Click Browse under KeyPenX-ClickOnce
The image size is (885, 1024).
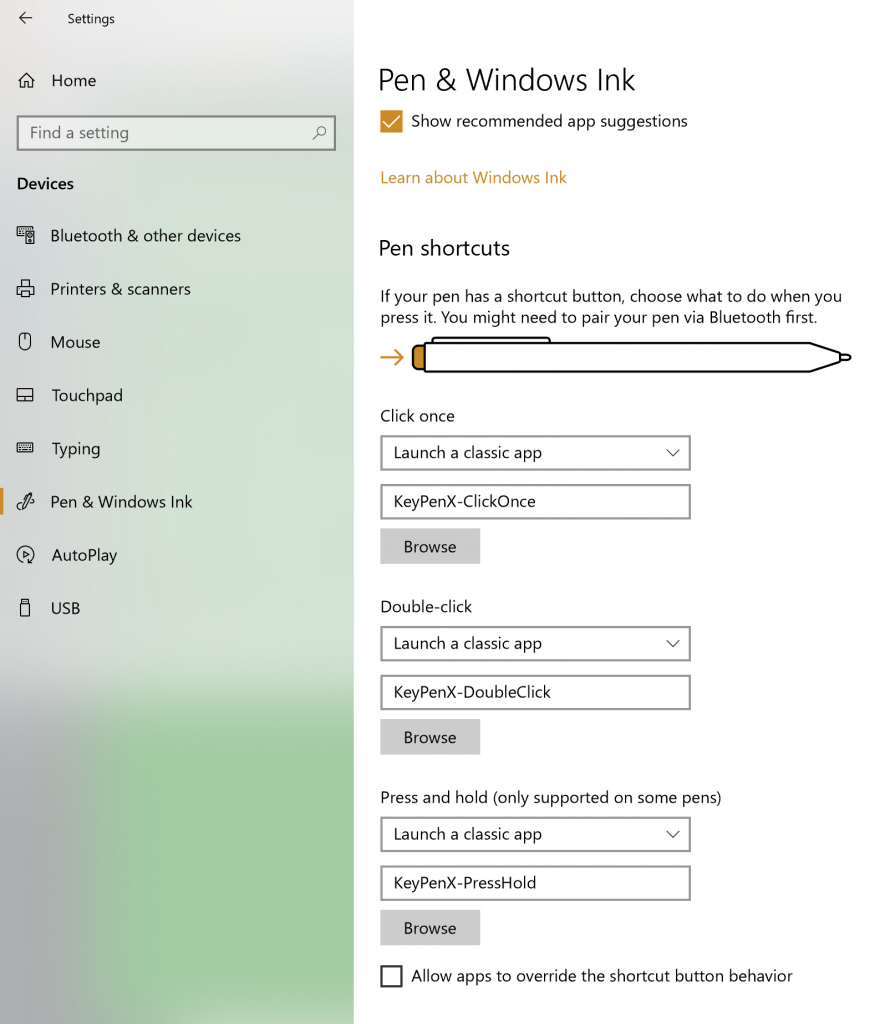(x=430, y=546)
